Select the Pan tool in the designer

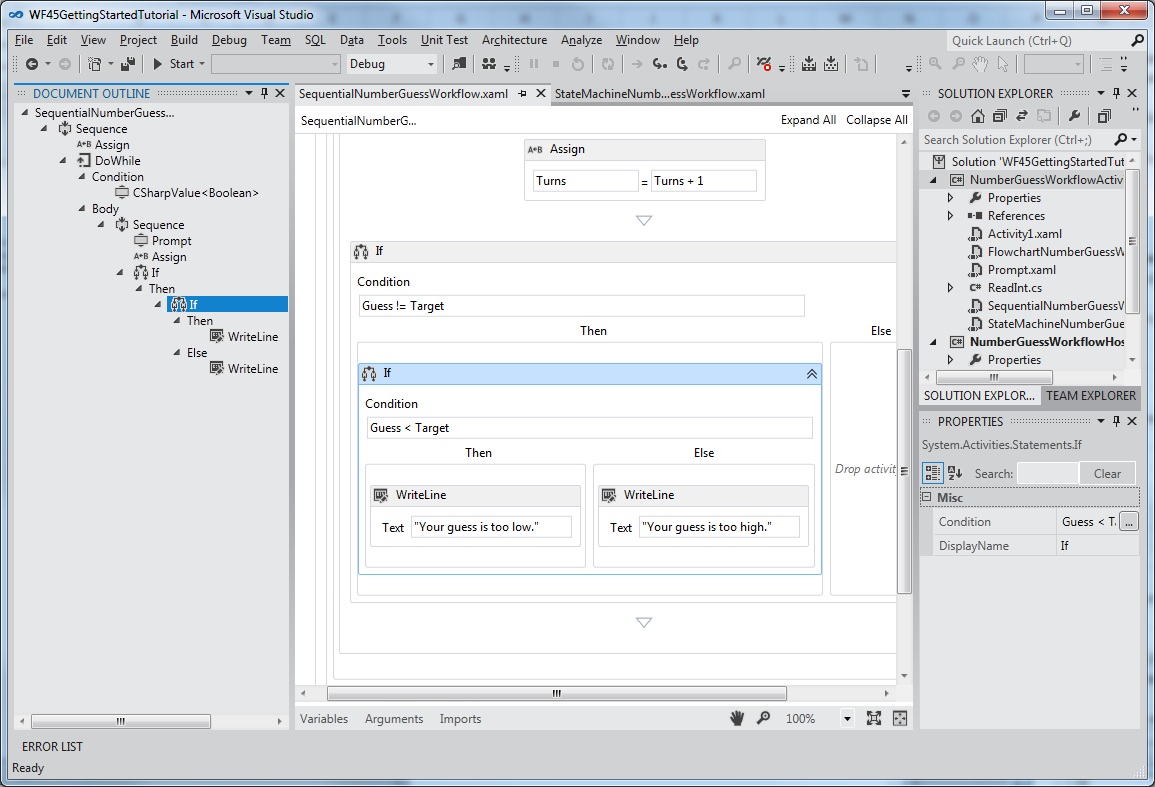[x=737, y=718]
